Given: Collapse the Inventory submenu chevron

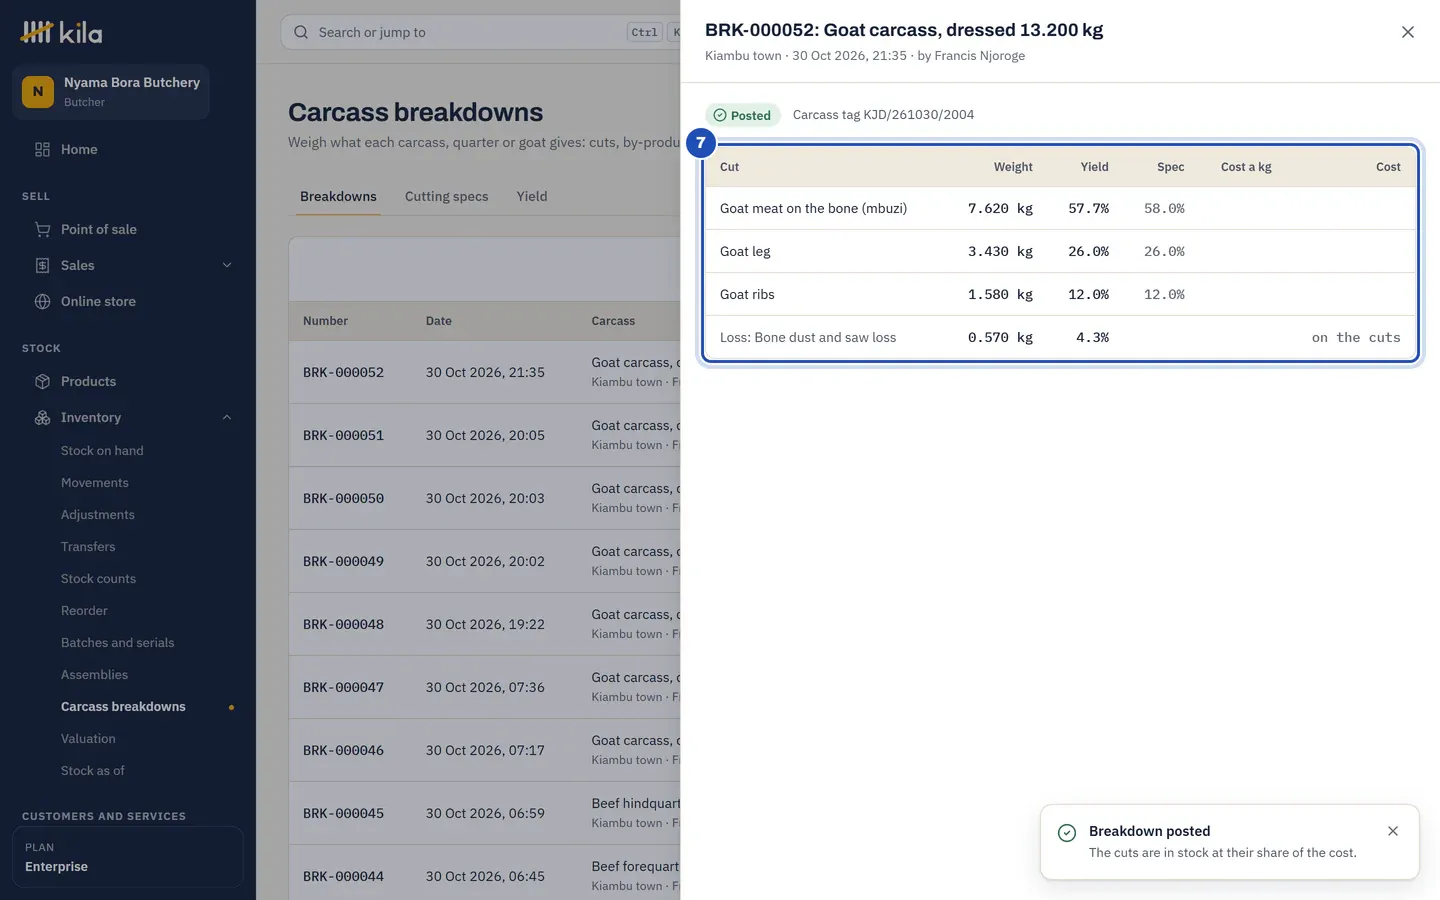Looking at the screenshot, I should [x=227, y=417].
